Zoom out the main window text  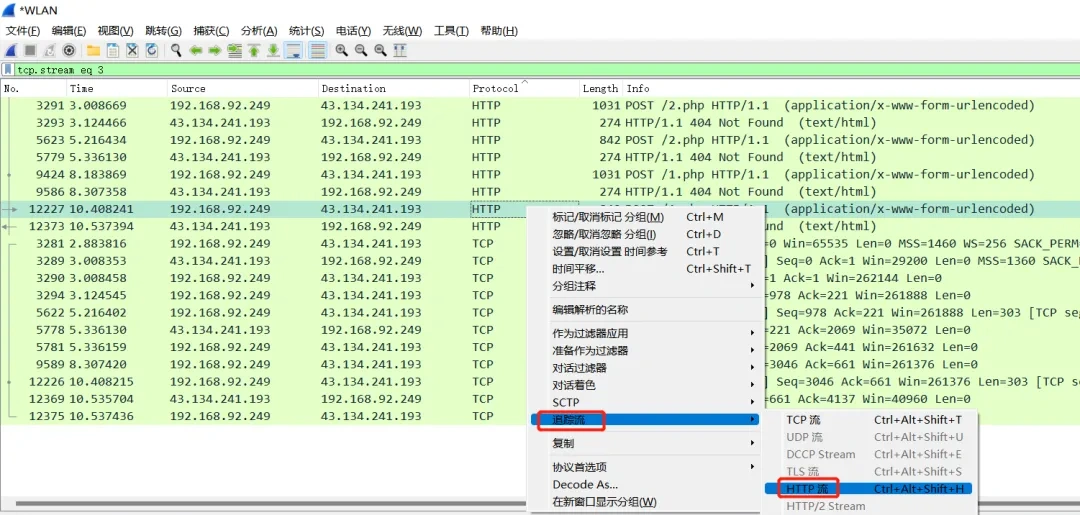(360, 50)
